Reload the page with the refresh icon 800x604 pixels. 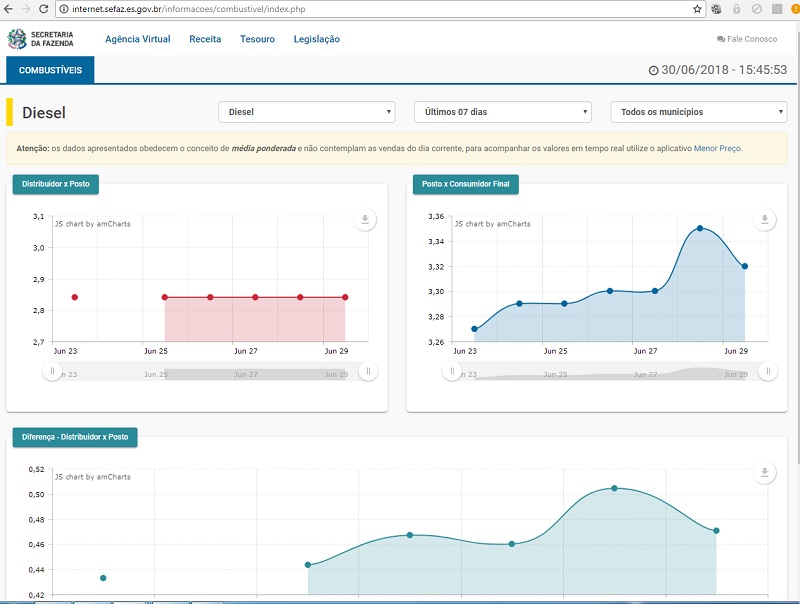point(43,9)
